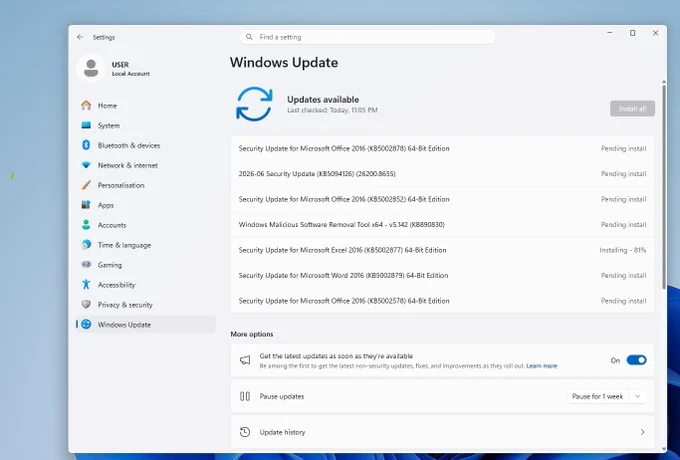Click the Apps icon in sidebar

(x=86, y=205)
